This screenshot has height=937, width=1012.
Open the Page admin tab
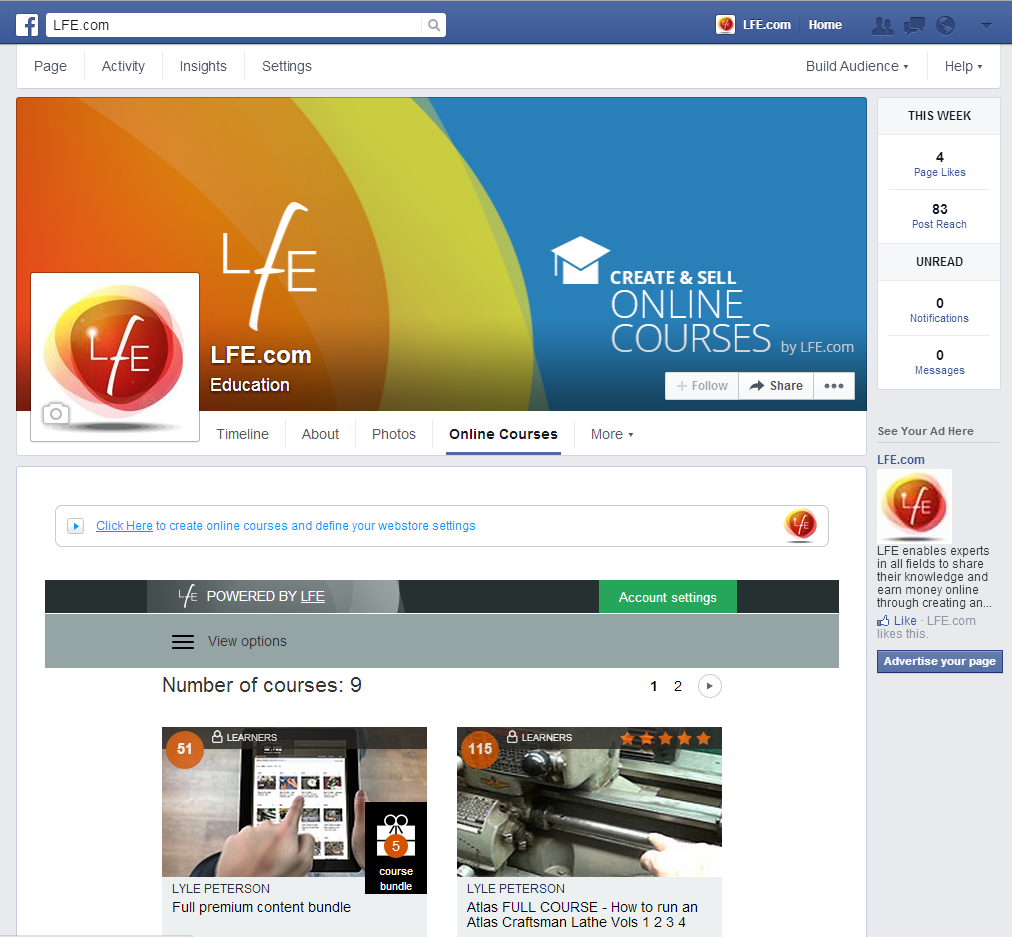tap(50, 66)
